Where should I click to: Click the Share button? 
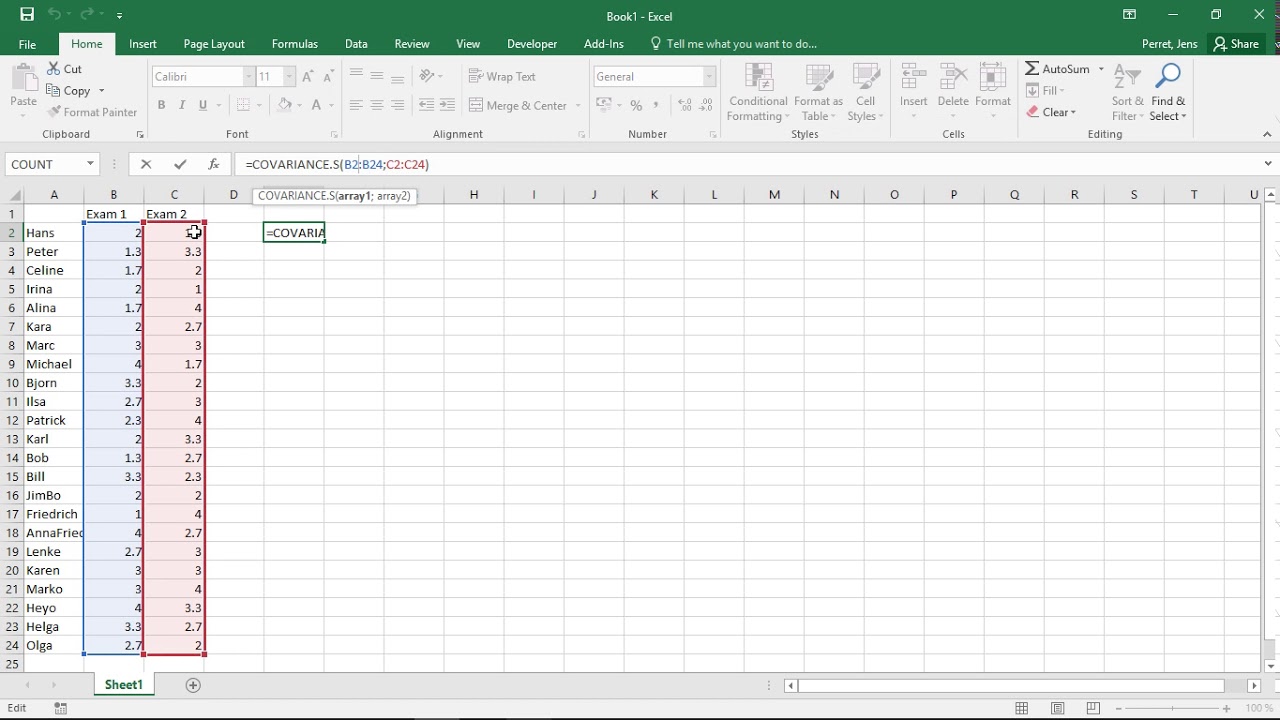(1235, 44)
